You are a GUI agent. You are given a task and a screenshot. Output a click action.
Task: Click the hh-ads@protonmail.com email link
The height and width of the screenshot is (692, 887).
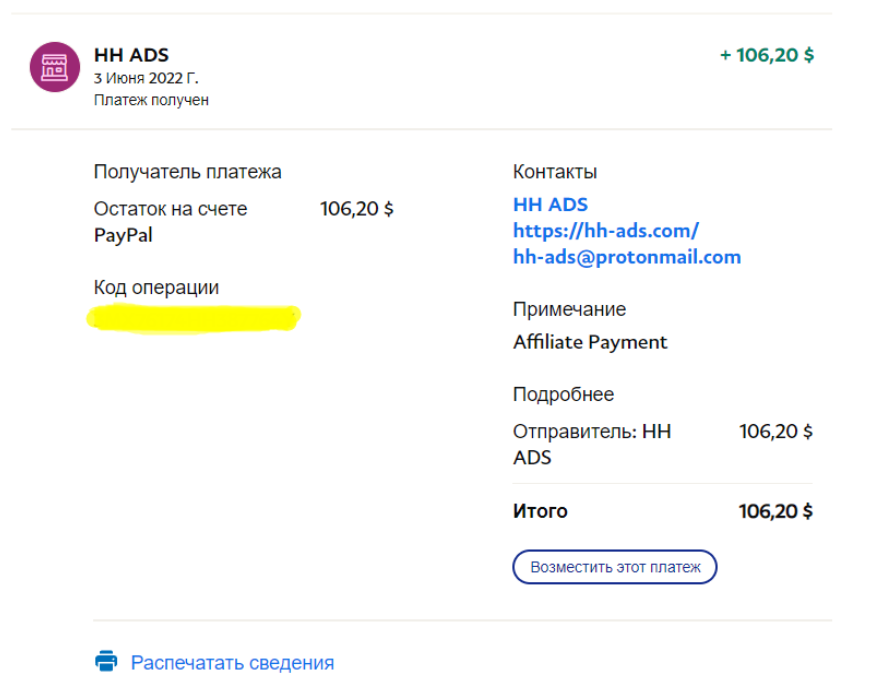[x=627, y=257]
